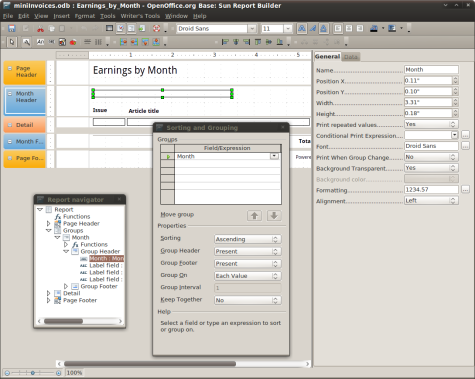Collapse the Detail section

(10, 125)
